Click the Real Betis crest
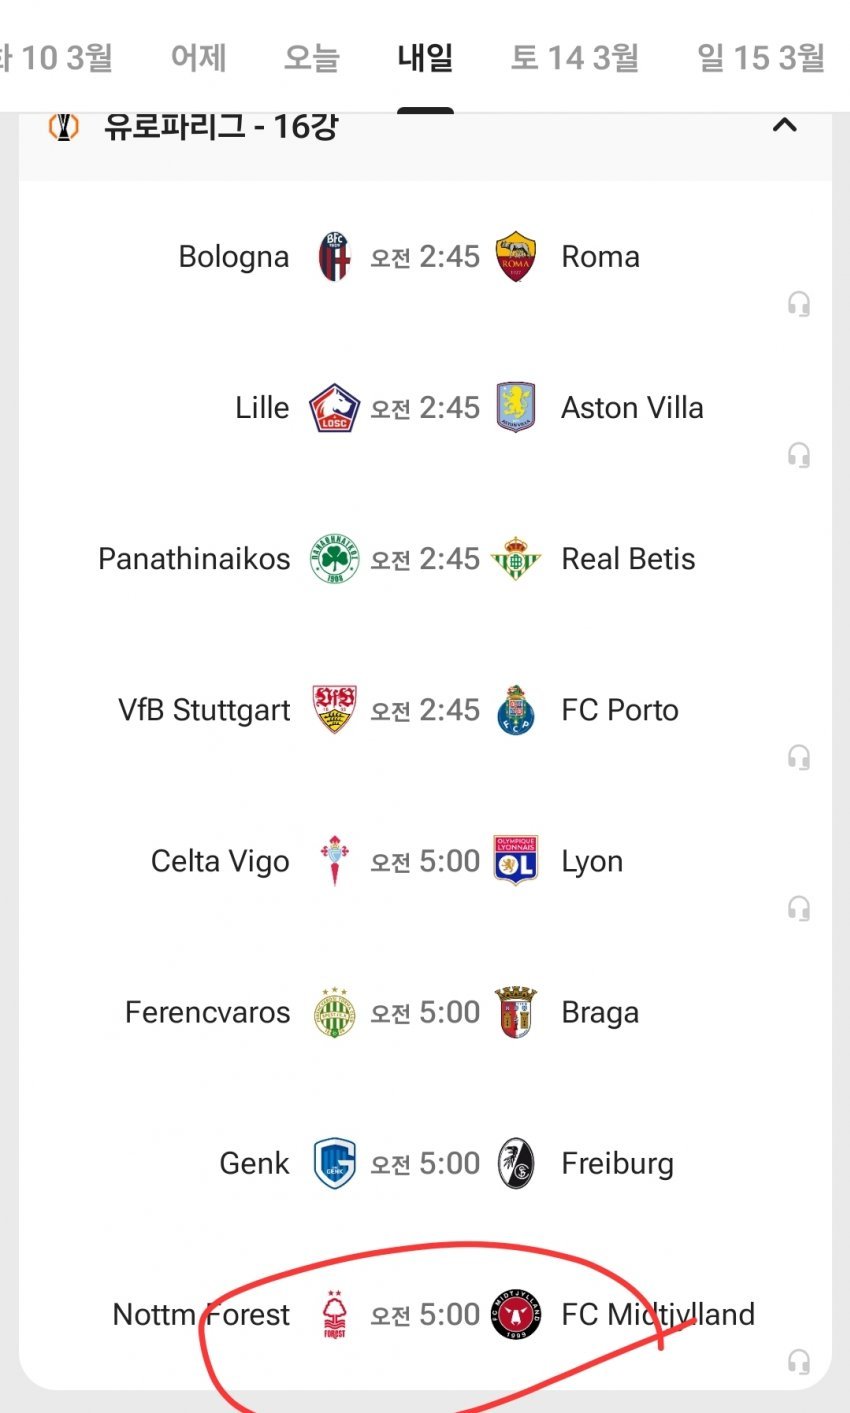 516,559
